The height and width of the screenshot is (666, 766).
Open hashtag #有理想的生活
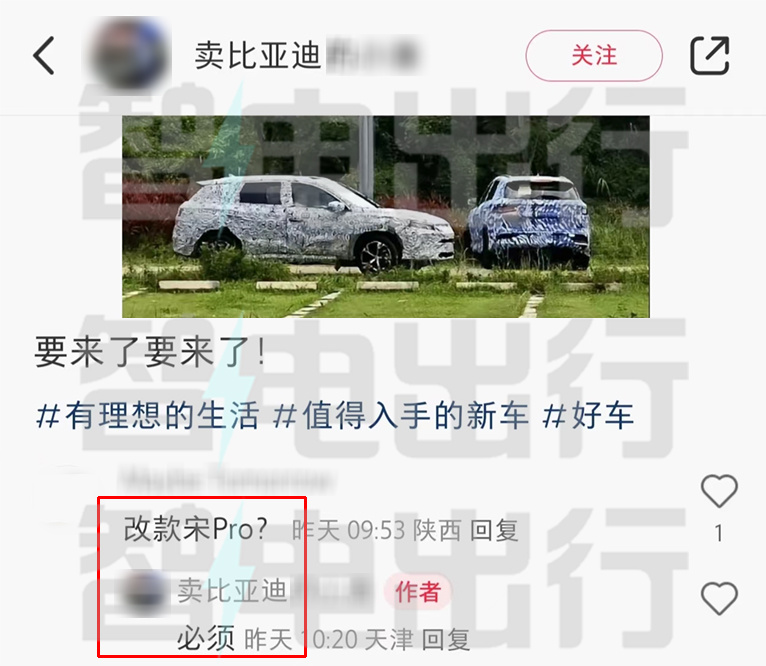(x=148, y=416)
